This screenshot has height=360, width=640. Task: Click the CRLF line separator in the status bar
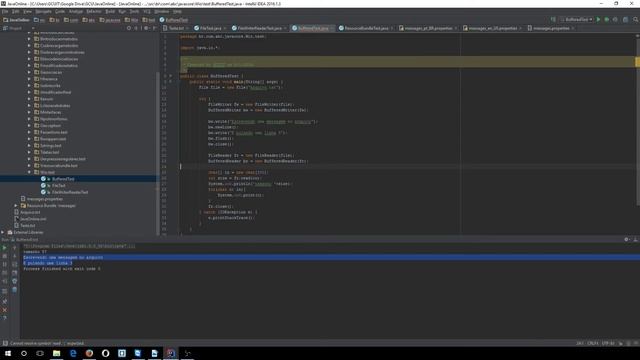tap(593, 343)
